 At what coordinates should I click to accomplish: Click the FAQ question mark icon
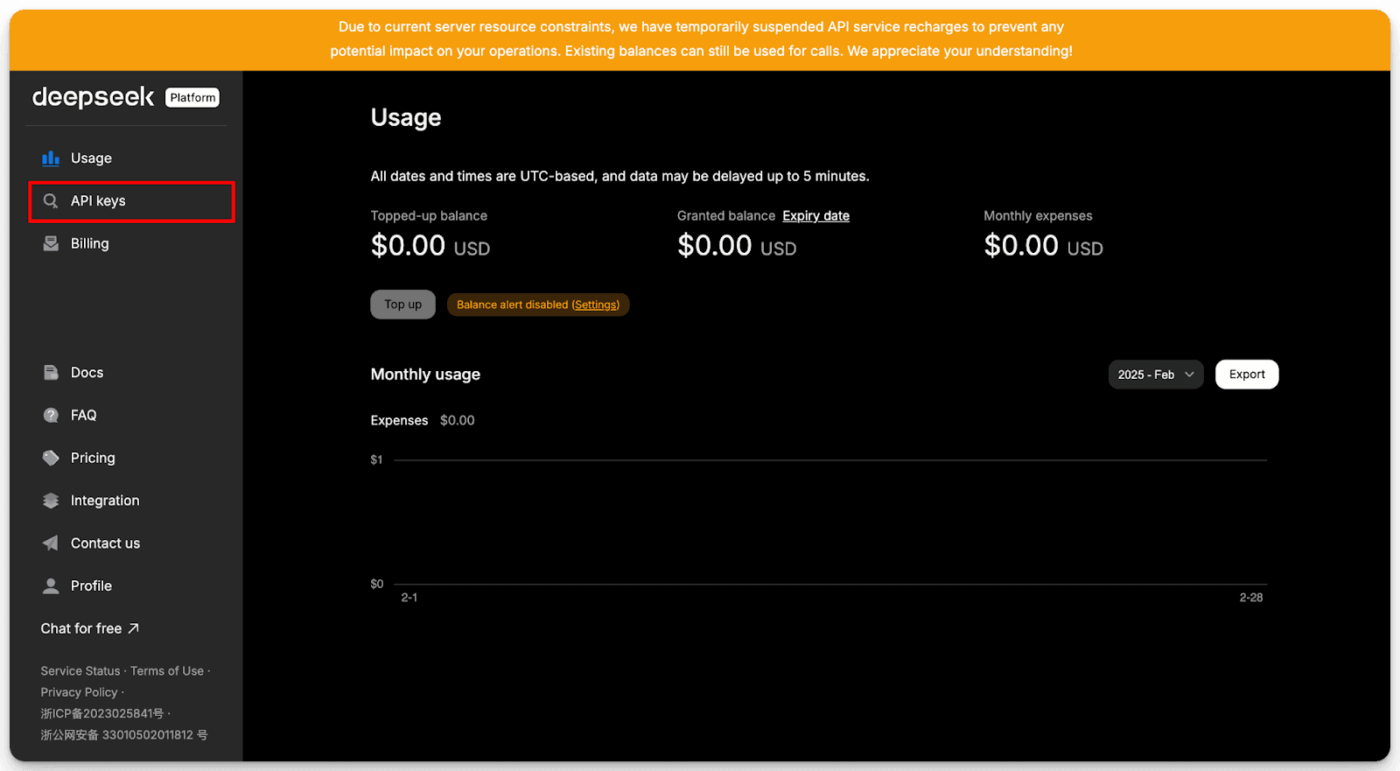[x=50, y=415]
